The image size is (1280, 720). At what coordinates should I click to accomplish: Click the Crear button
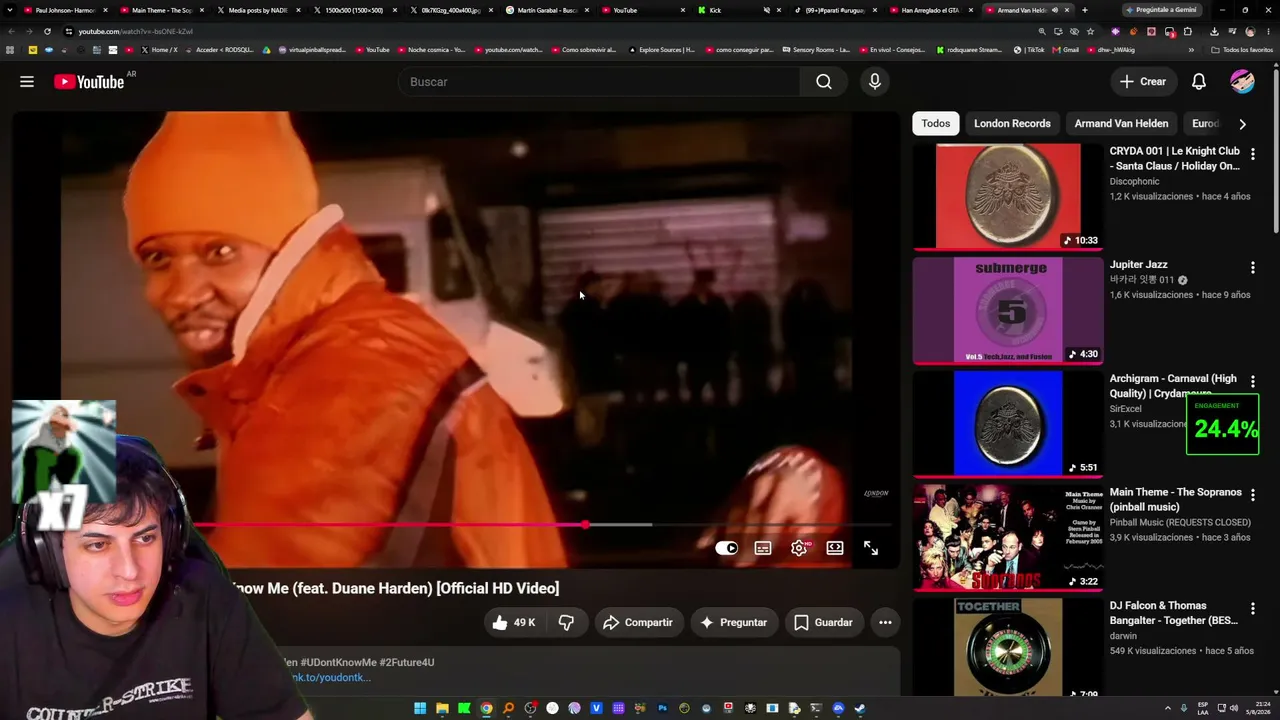click(x=1143, y=82)
